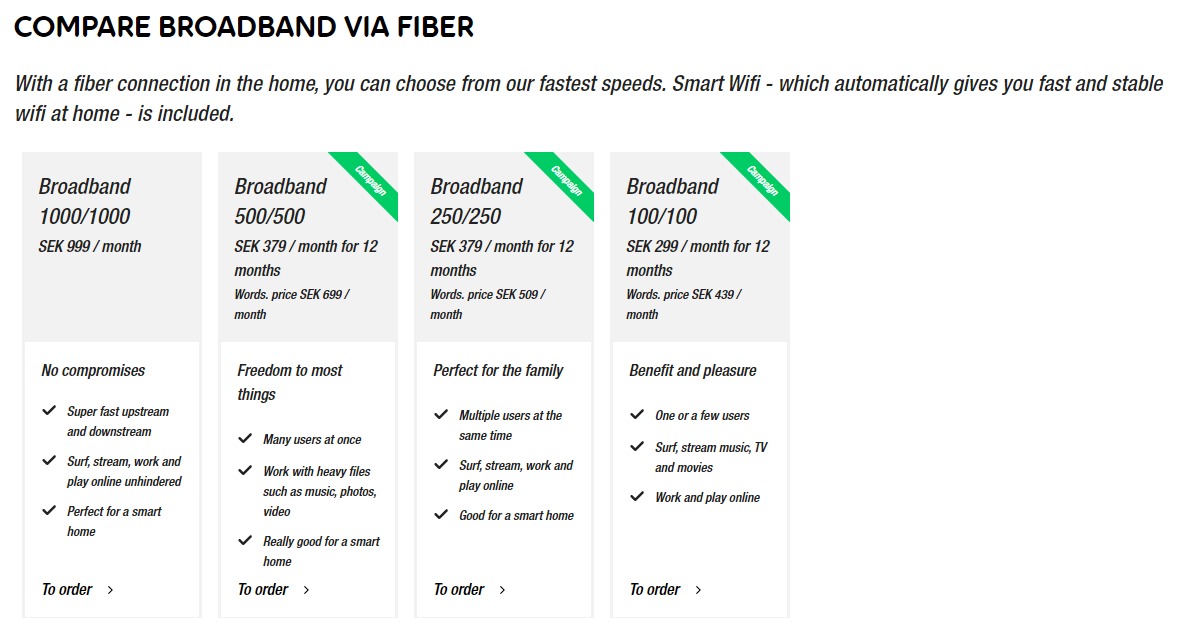Click To order link for Broadband 1000/1000
1195x633 pixels.
pyautogui.click(x=67, y=590)
